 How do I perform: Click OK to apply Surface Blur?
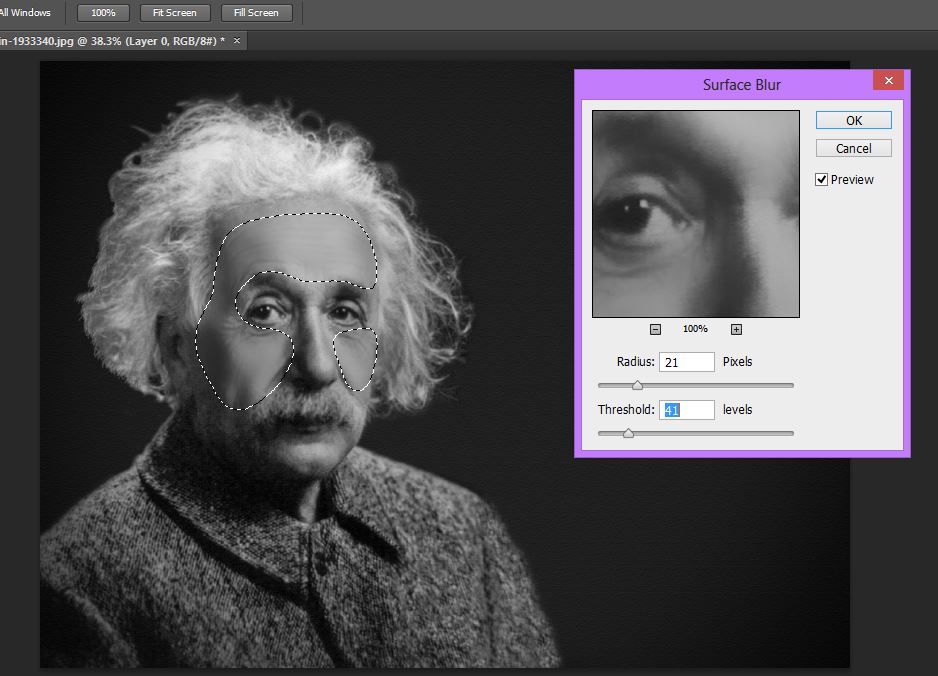[x=853, y=120]
